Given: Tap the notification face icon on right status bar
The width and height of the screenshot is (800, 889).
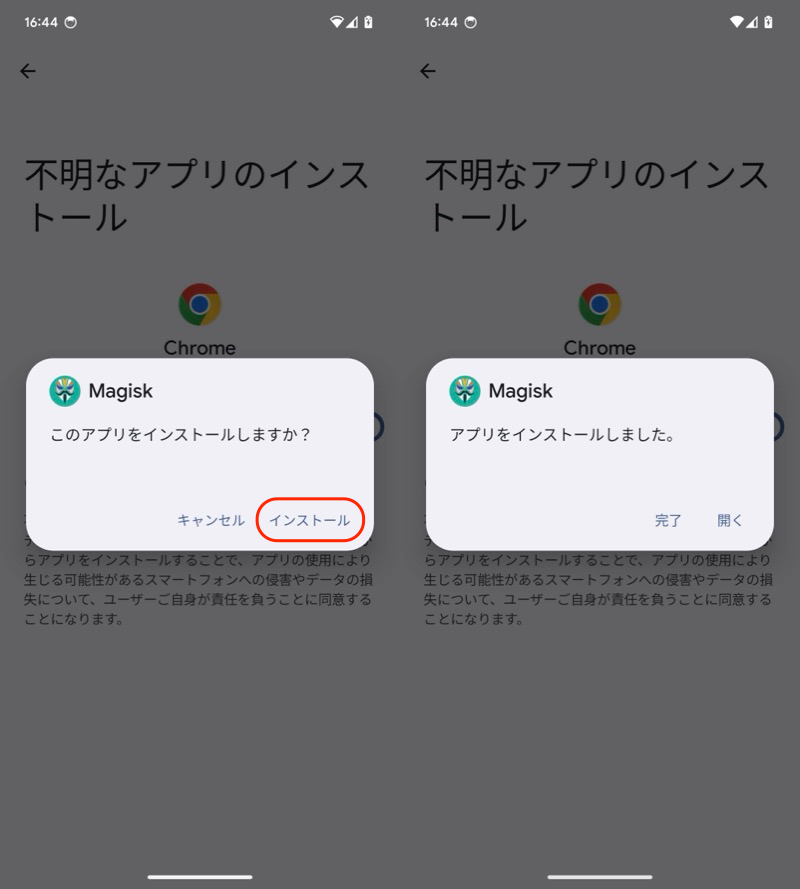Looking at the screenshot, I should (x=471, y=22).
